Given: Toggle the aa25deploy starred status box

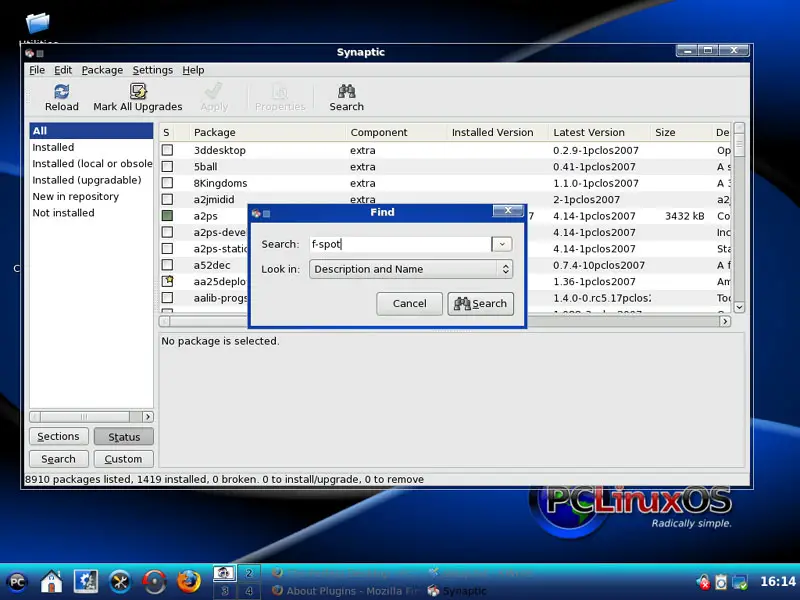Looking at the screenshot, I should [x=167, y=281].
